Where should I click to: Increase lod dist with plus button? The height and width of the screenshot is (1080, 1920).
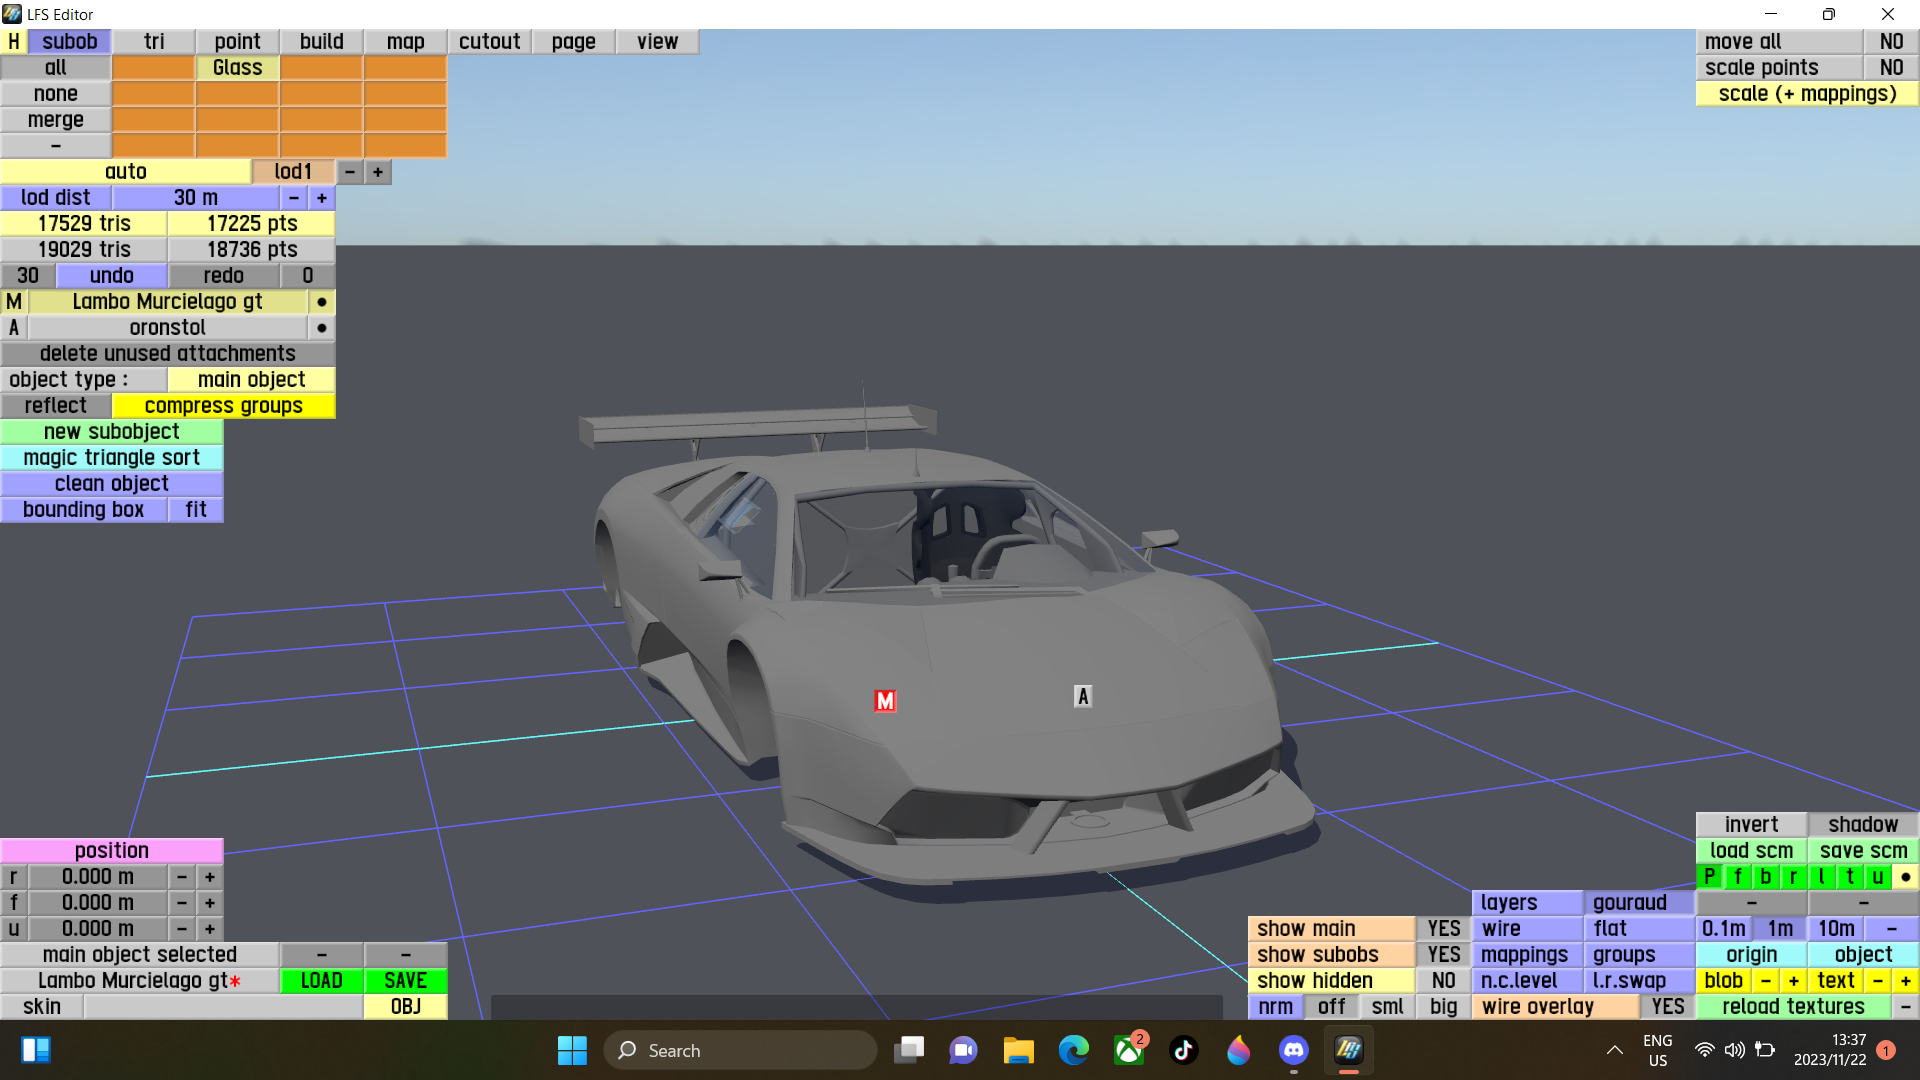click(322, 198)
